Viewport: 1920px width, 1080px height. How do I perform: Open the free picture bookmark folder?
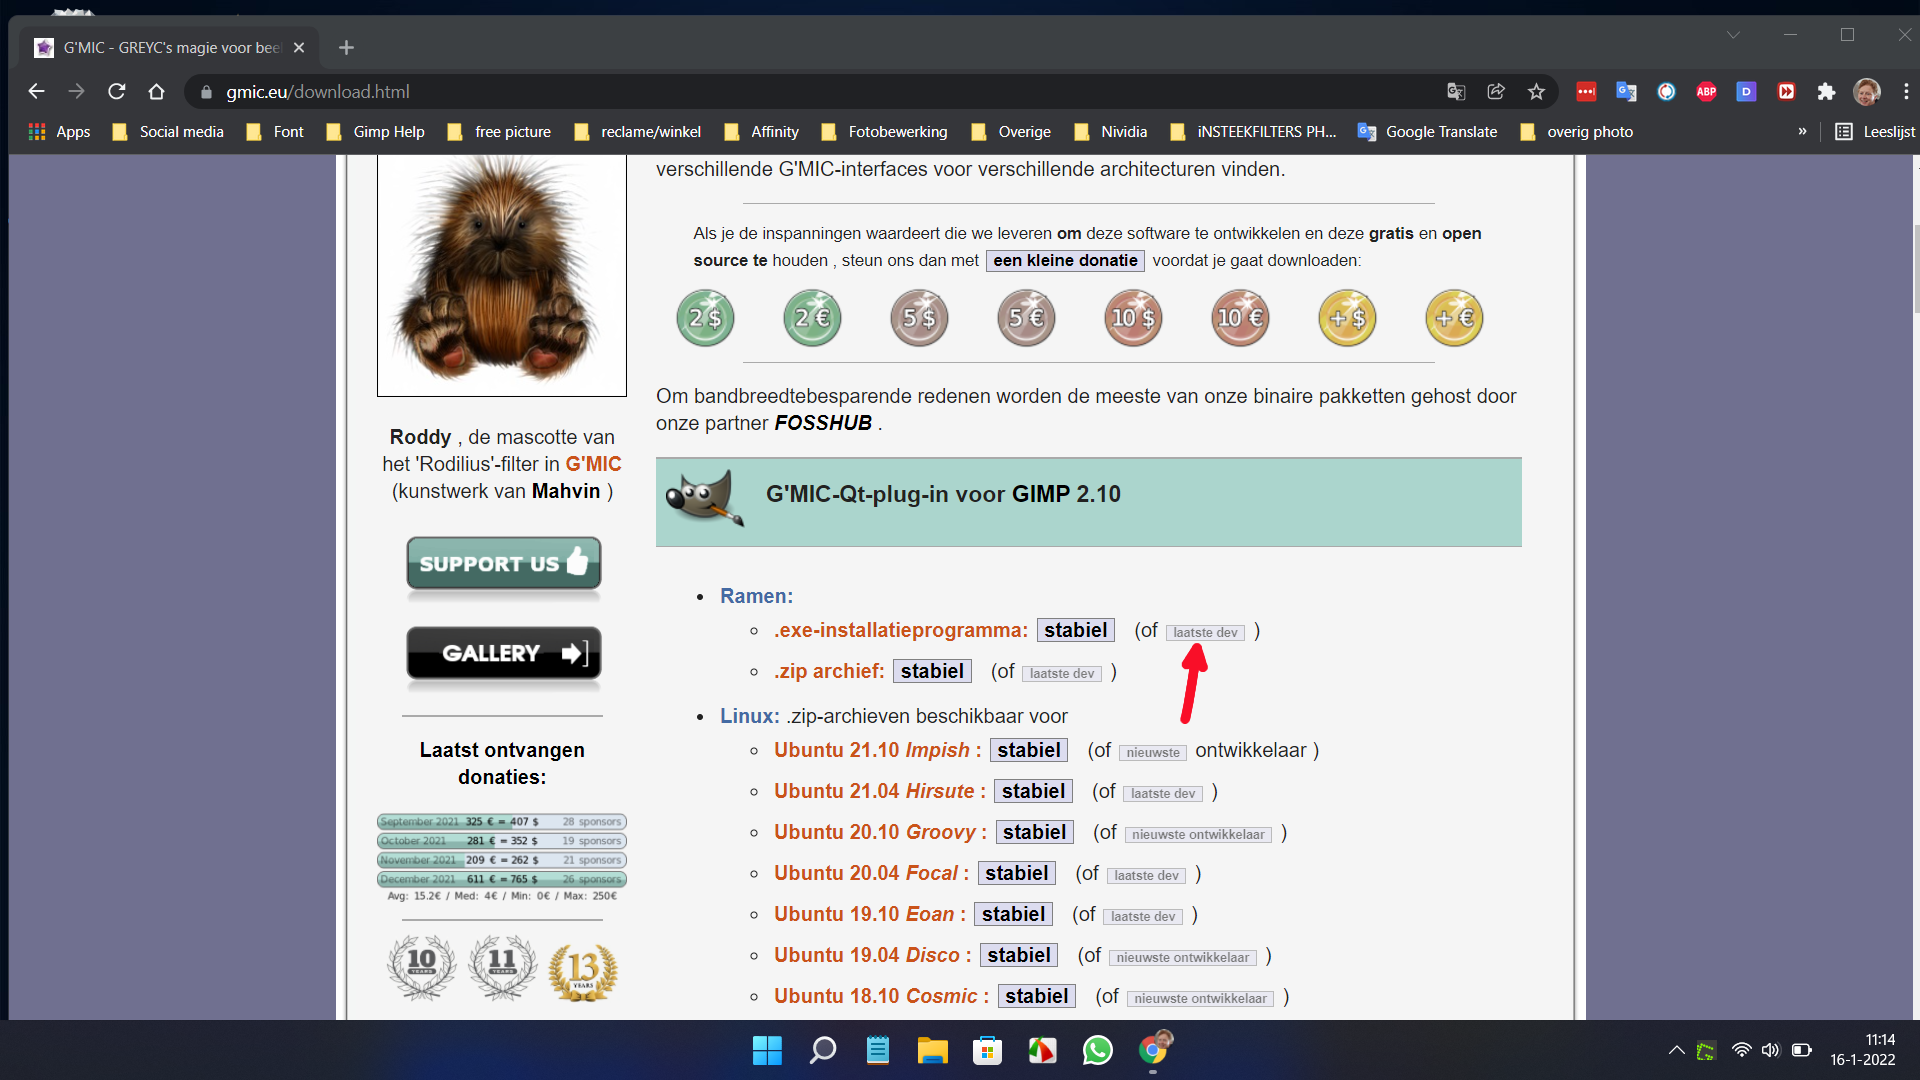coord(499,131)
